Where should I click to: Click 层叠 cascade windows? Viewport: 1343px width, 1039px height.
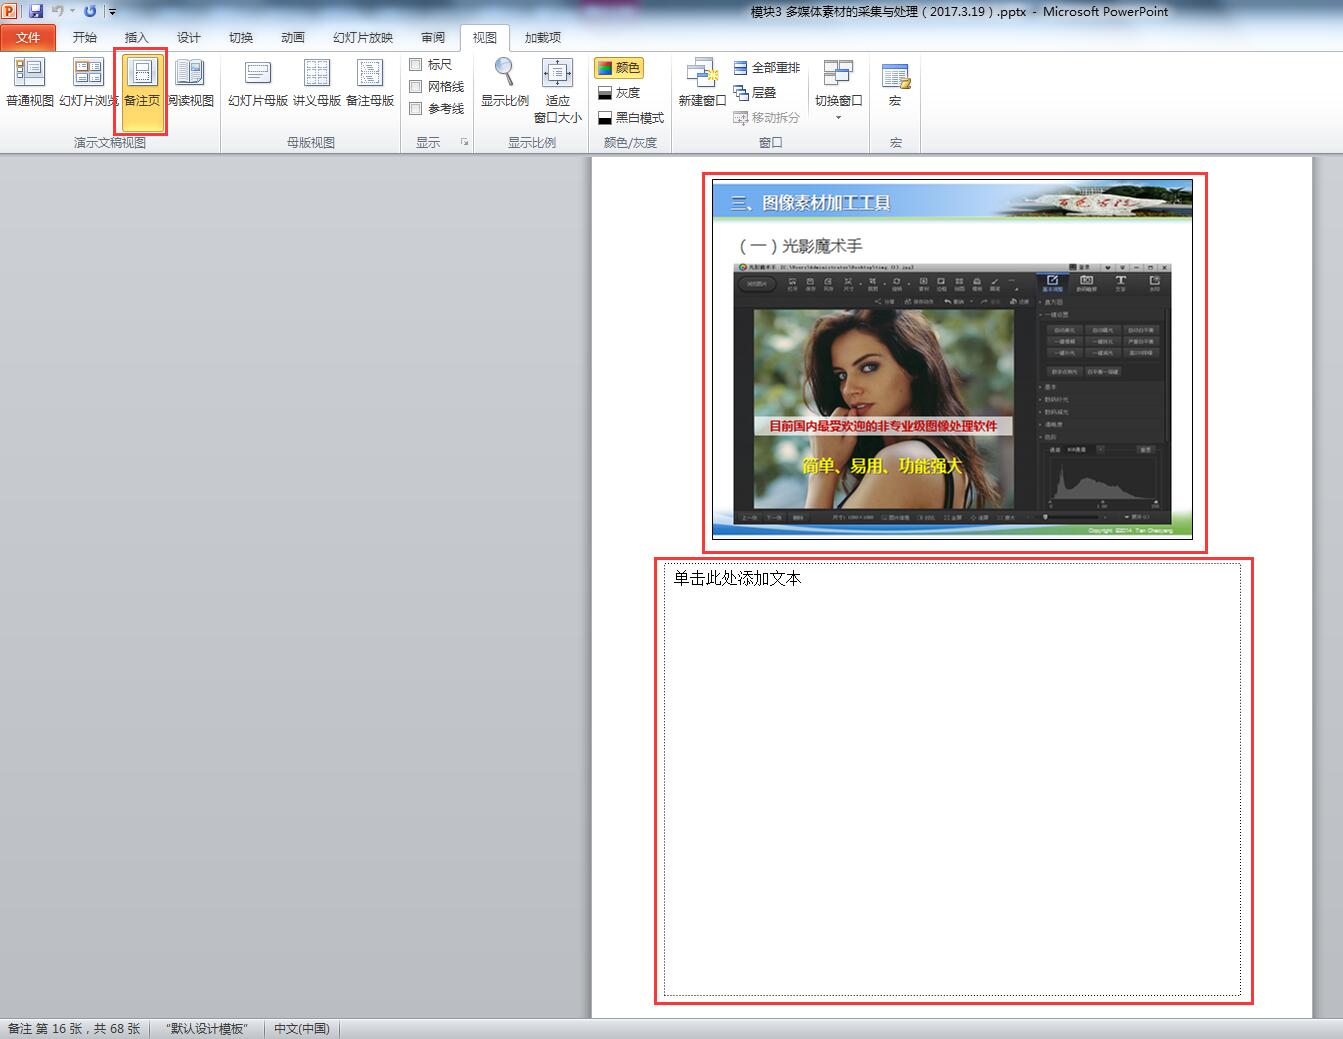coord(755,92)
